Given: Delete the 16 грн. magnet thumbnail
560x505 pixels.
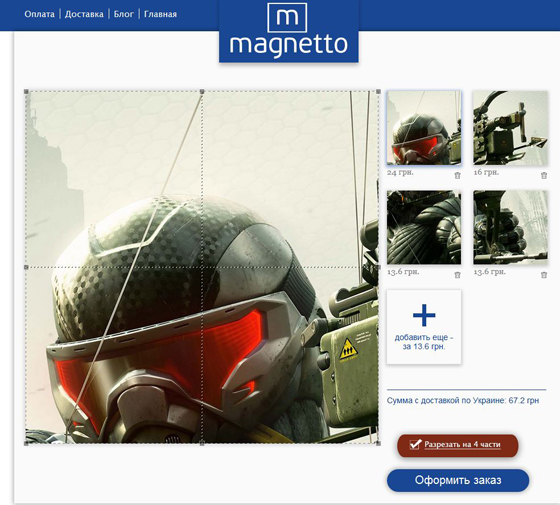Looking at the screenshot, I should pyautogui.click(x=544, y=175).
